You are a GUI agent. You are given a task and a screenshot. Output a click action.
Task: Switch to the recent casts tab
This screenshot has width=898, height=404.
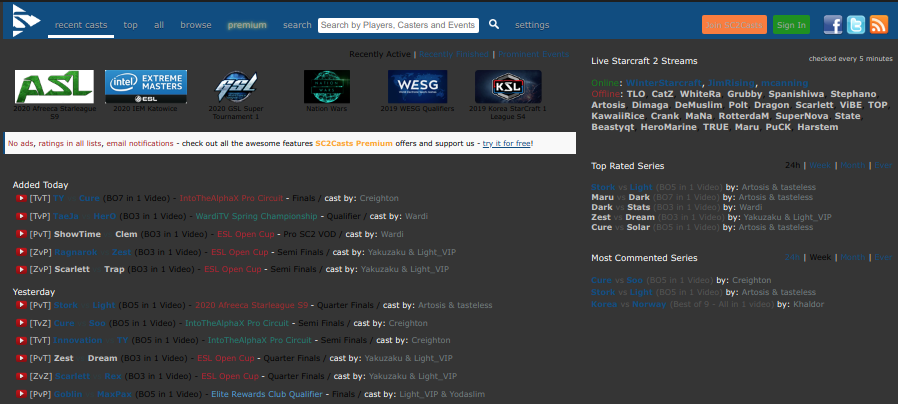pos(81,25)
